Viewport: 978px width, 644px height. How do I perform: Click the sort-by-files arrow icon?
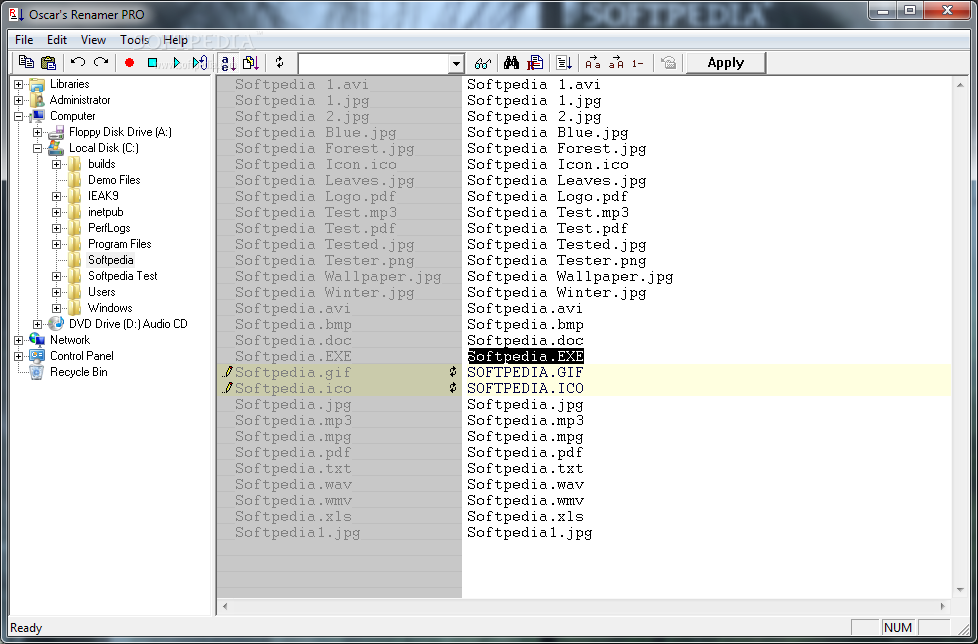point(251,62)
